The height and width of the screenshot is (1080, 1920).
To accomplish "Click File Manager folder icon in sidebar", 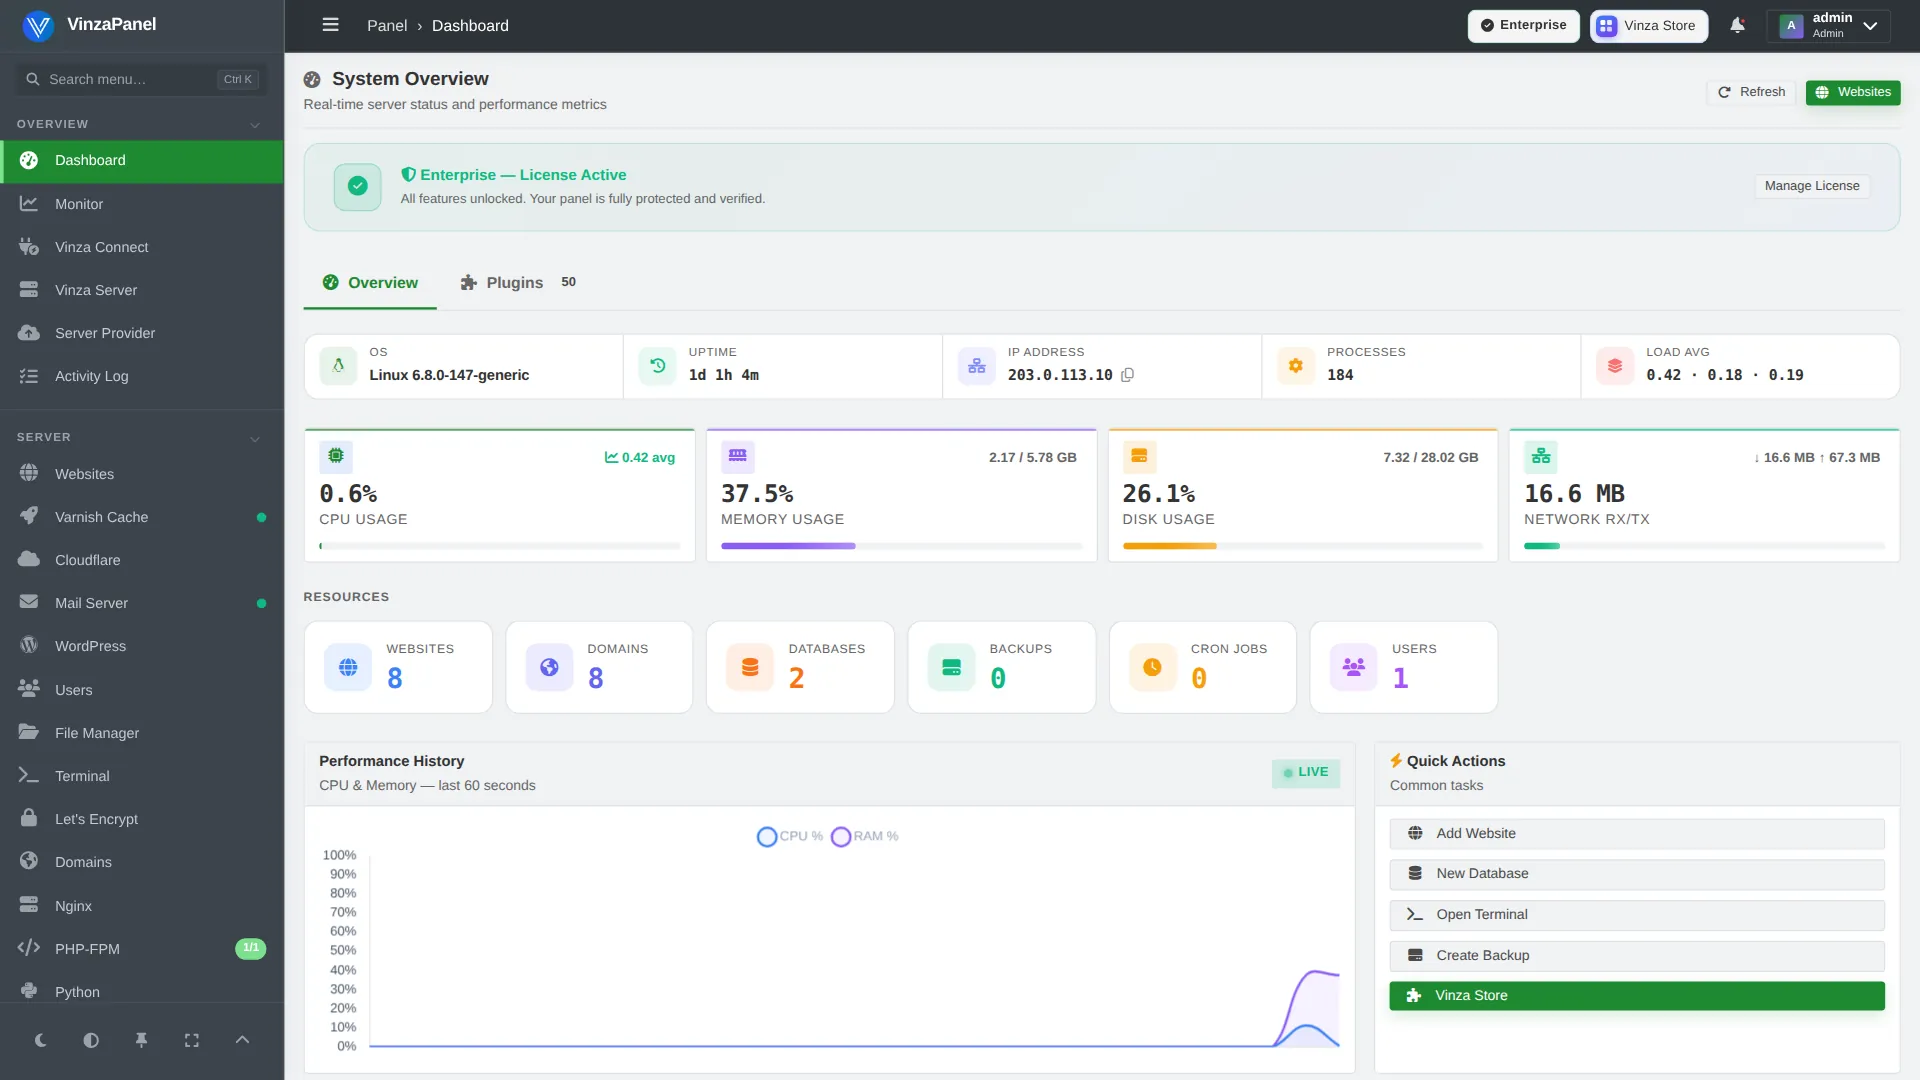I will point(29,732).
